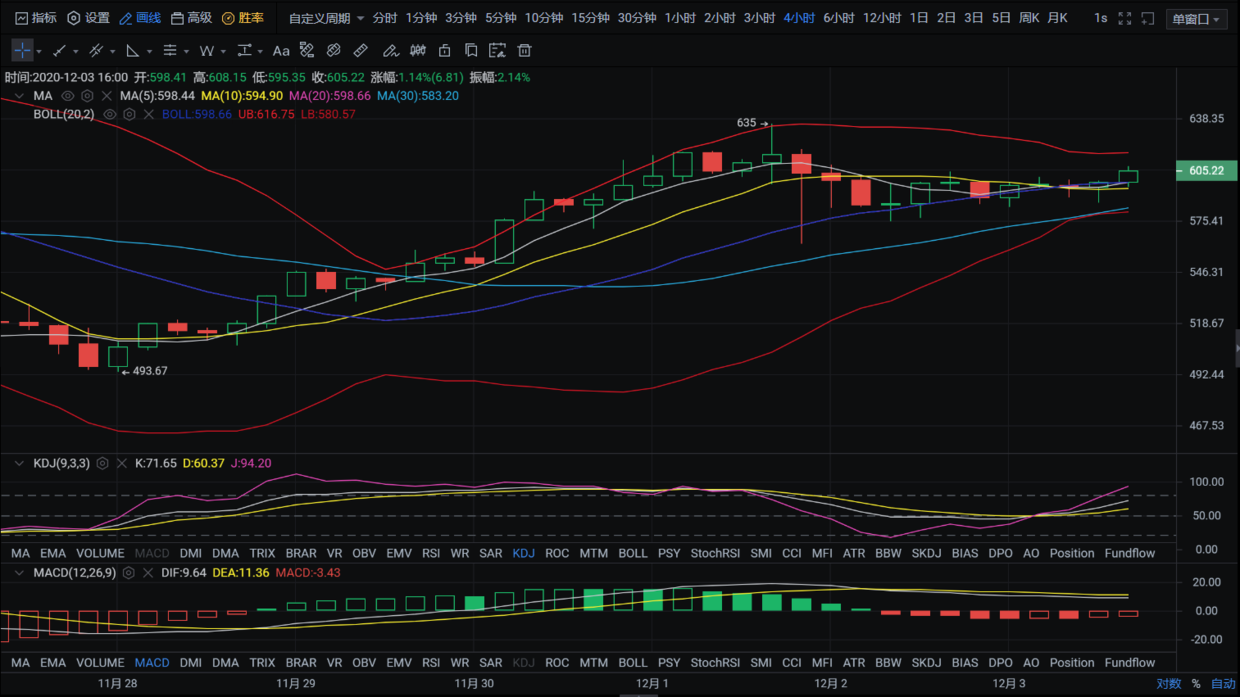Screen dimensions: 1240x697
Task: Switch to the 1日 timeframe
Action: point(918,18)
